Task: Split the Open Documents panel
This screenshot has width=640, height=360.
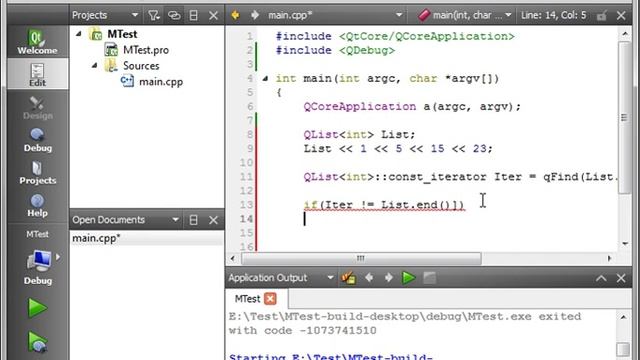Action: [x=193, y=220]
